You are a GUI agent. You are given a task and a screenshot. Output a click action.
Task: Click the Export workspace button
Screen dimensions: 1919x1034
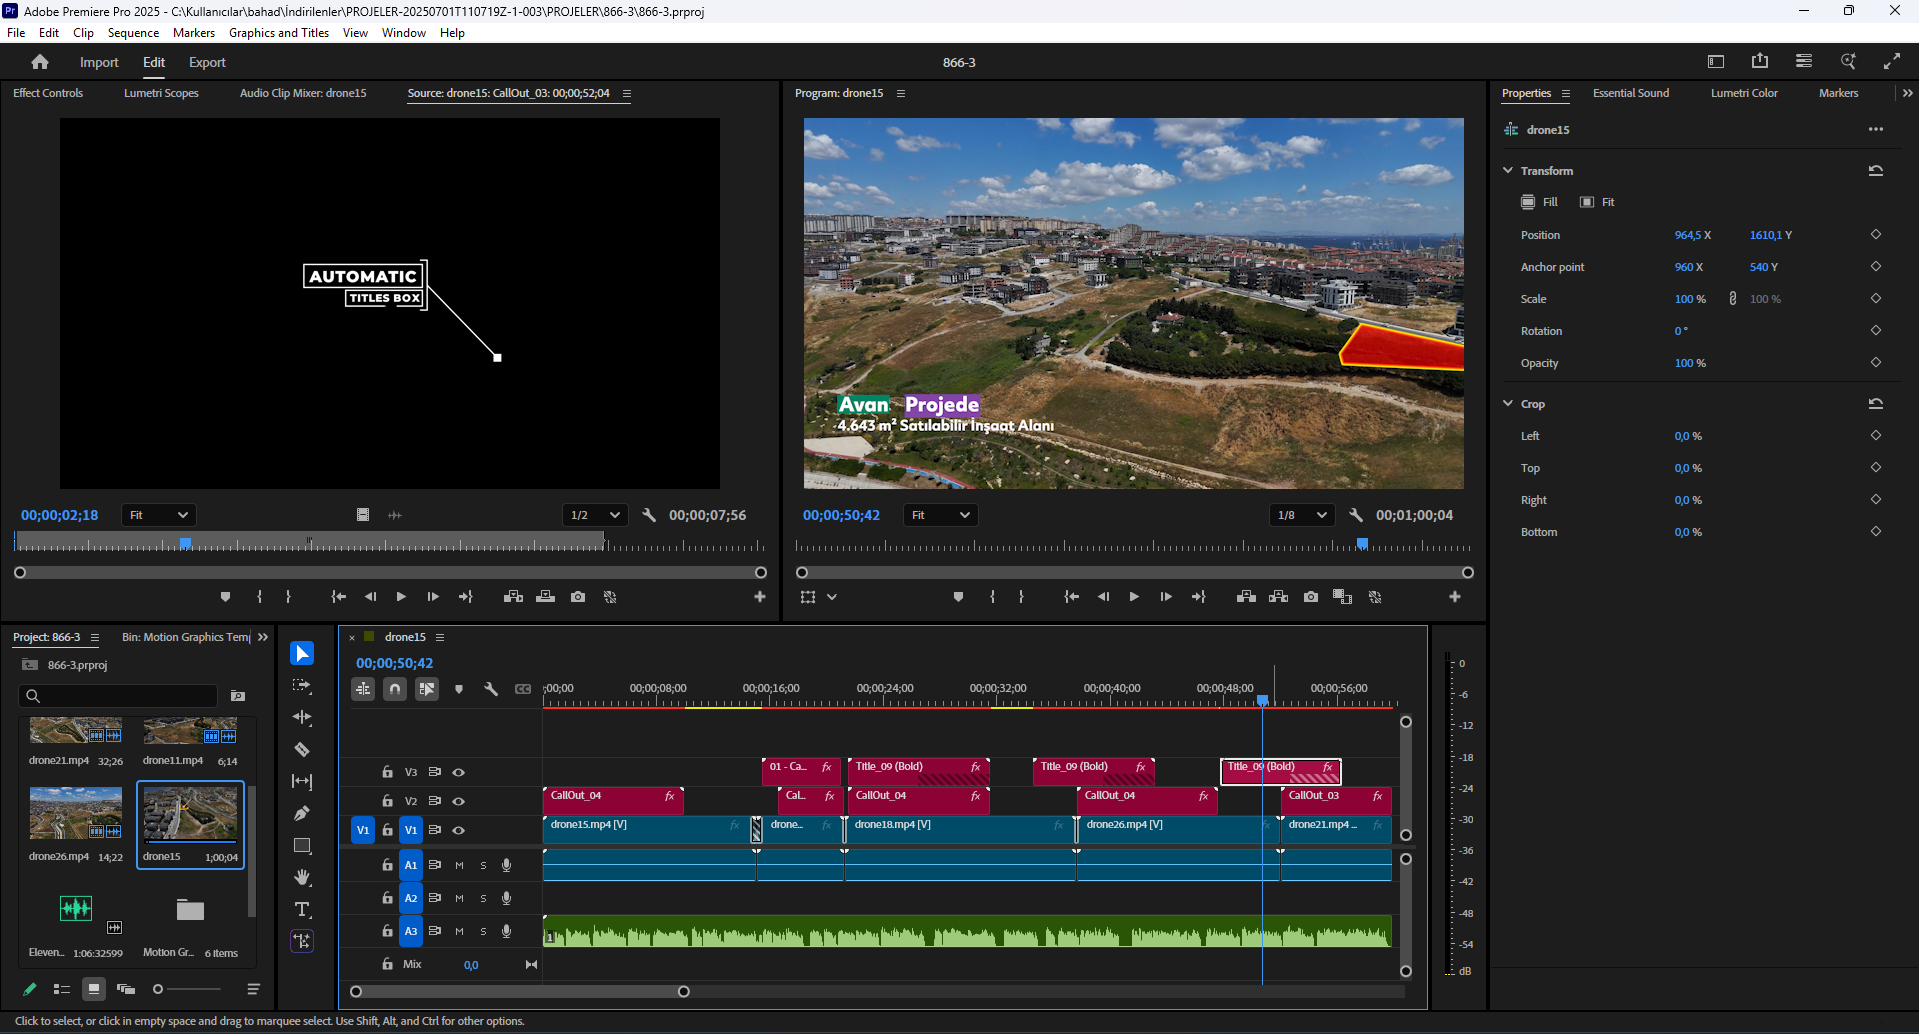click(x=207, y=62)
